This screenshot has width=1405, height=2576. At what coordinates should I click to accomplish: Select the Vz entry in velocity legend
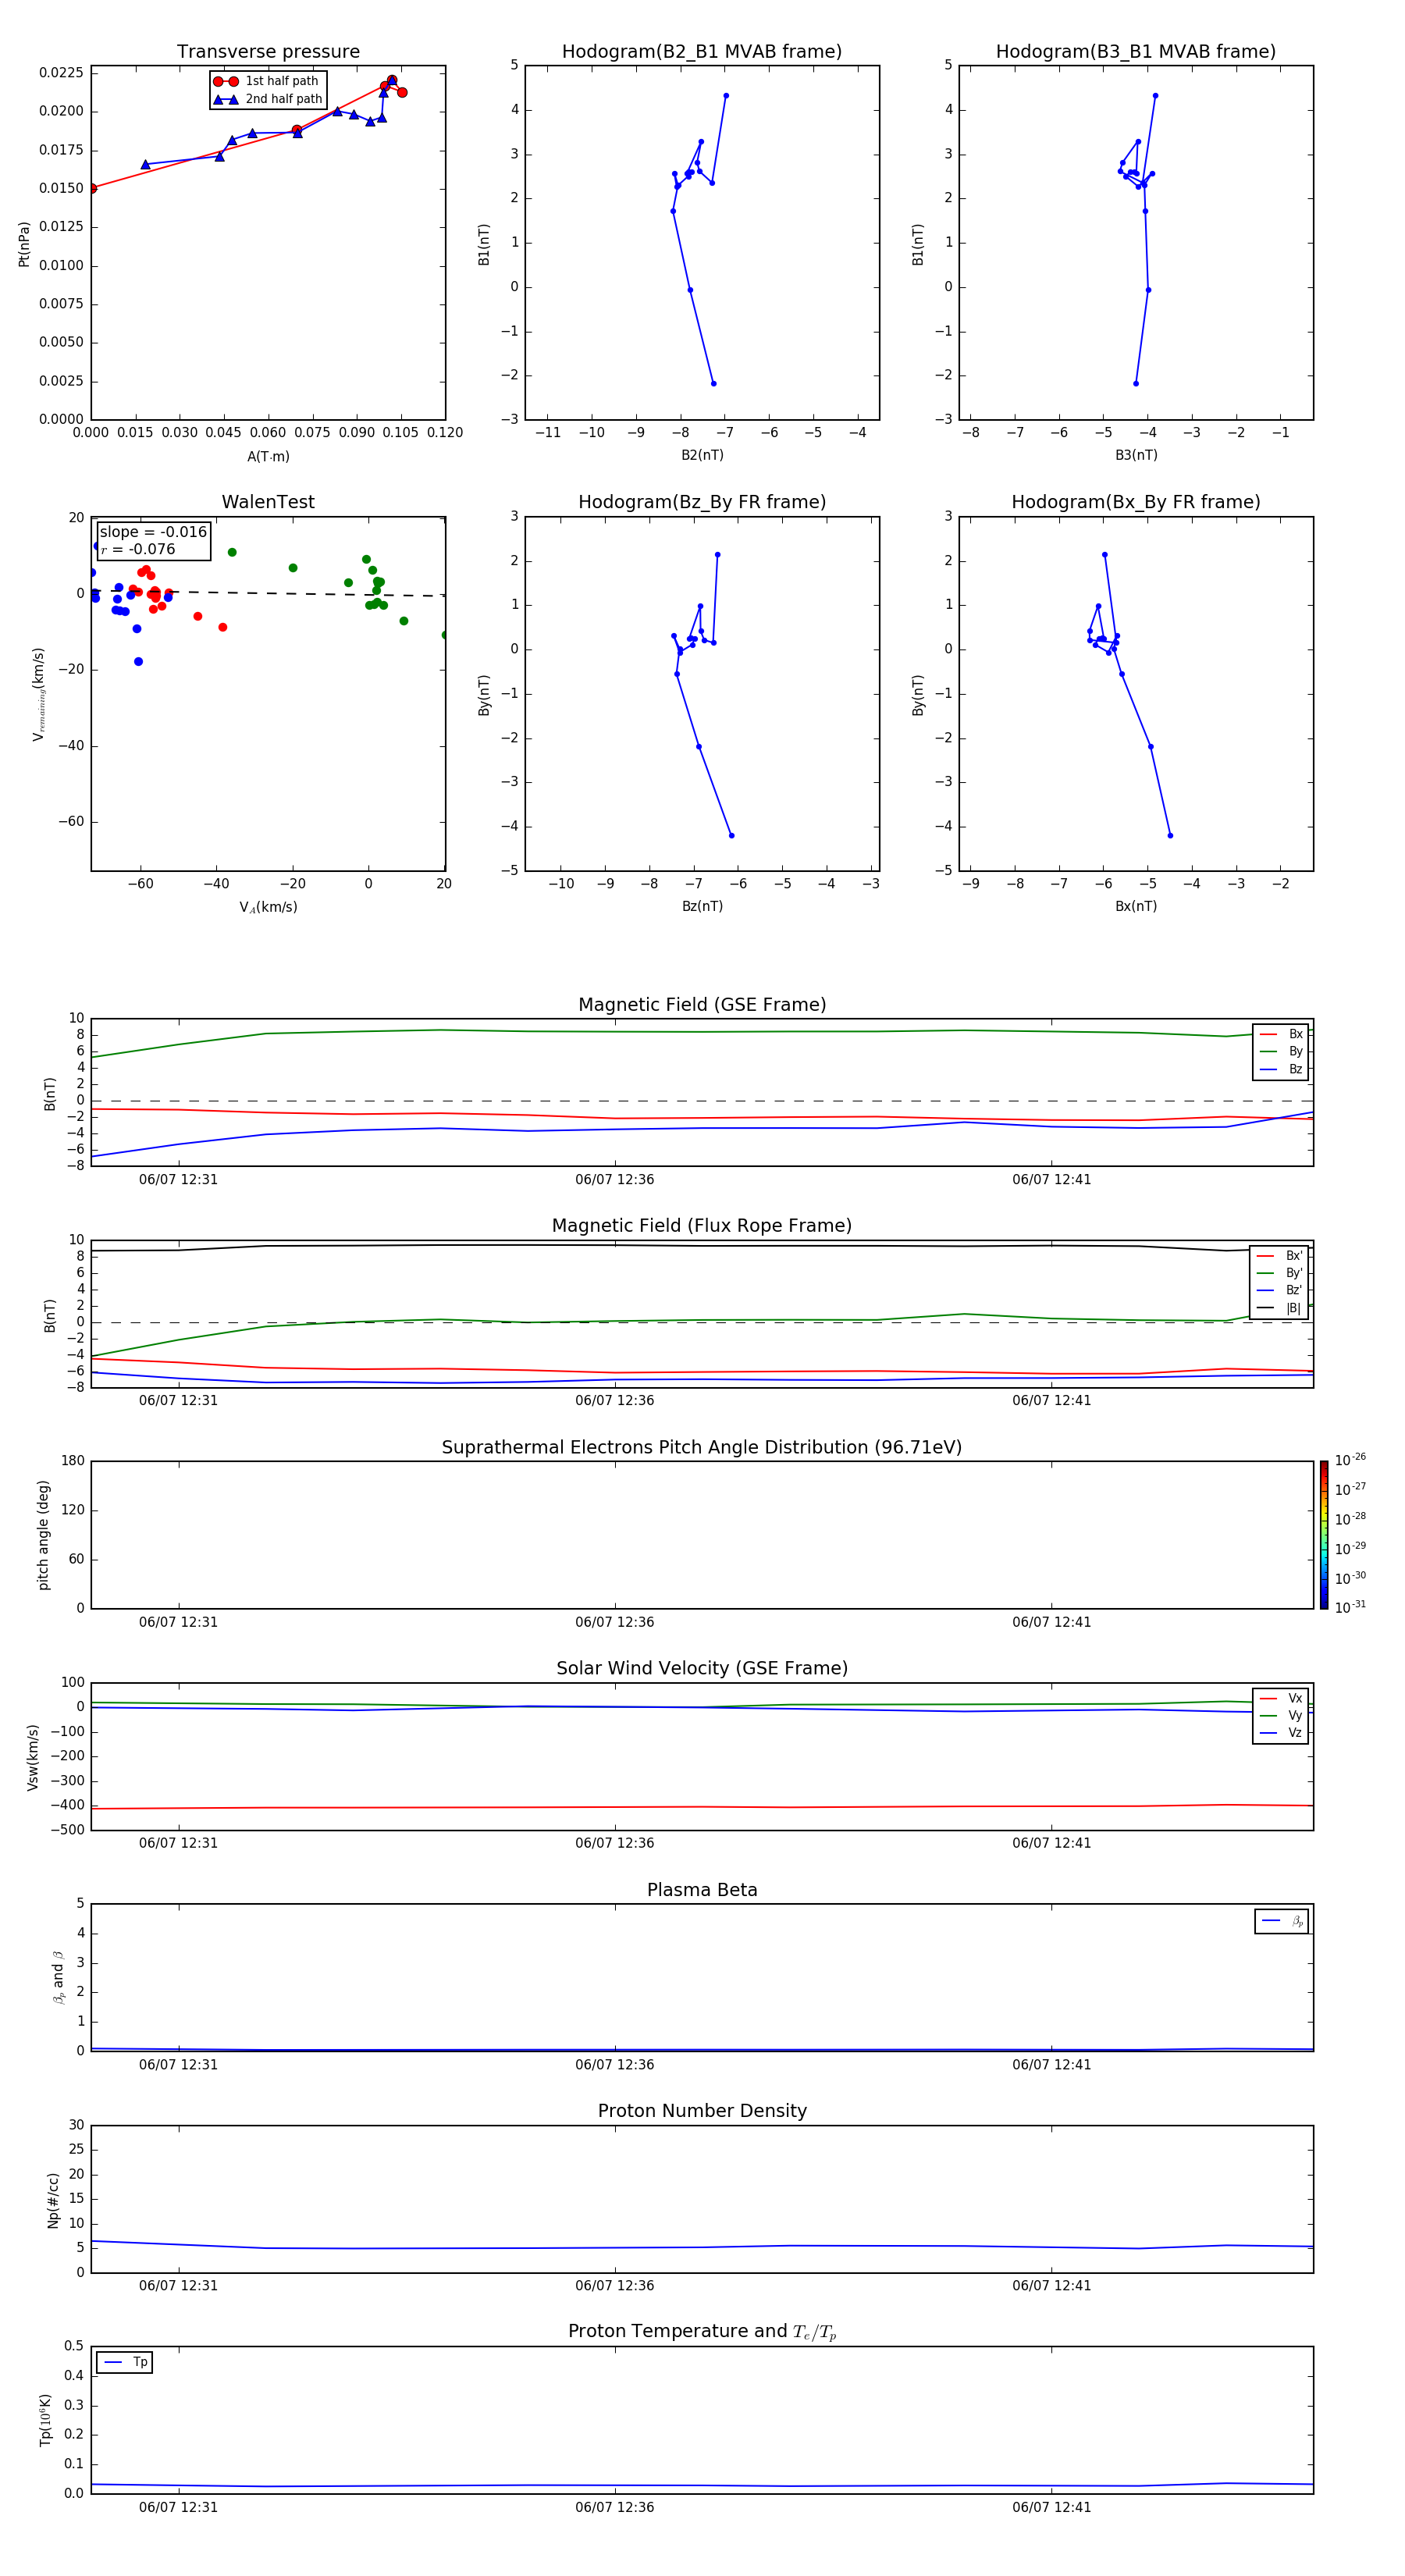tap(1281, 1733)
